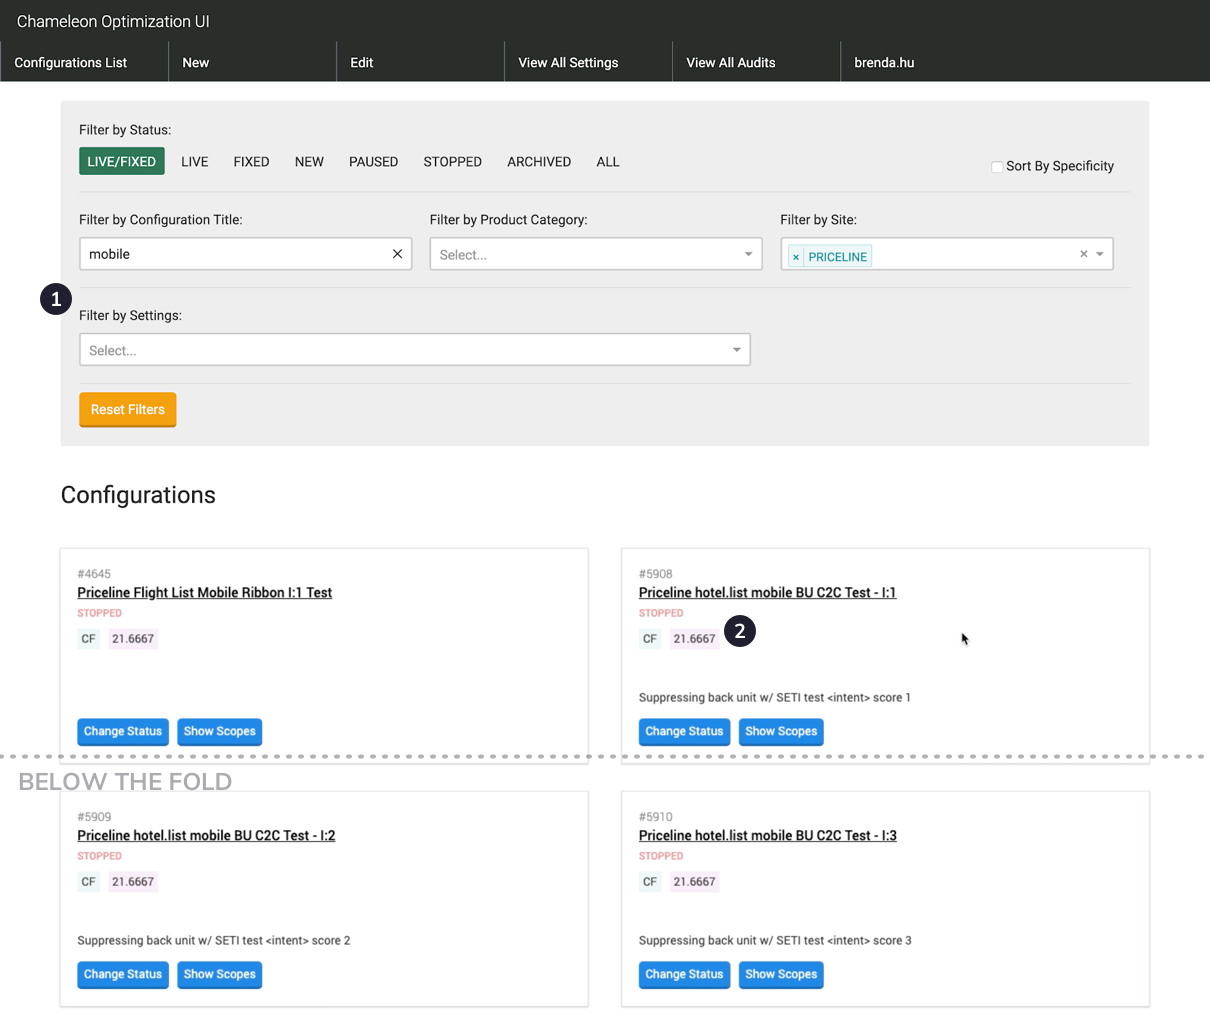Filter by STOPPED status
Screen dimensions: 1210x1024
(x=452, y=161)
